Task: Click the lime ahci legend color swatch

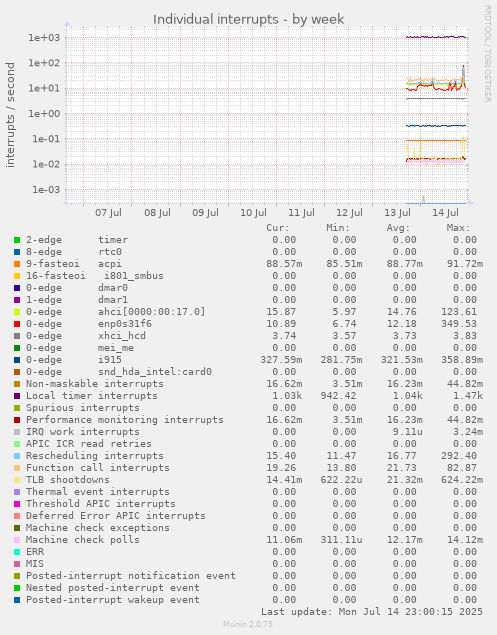Action: pyautogui.click(x=17, y=312)
